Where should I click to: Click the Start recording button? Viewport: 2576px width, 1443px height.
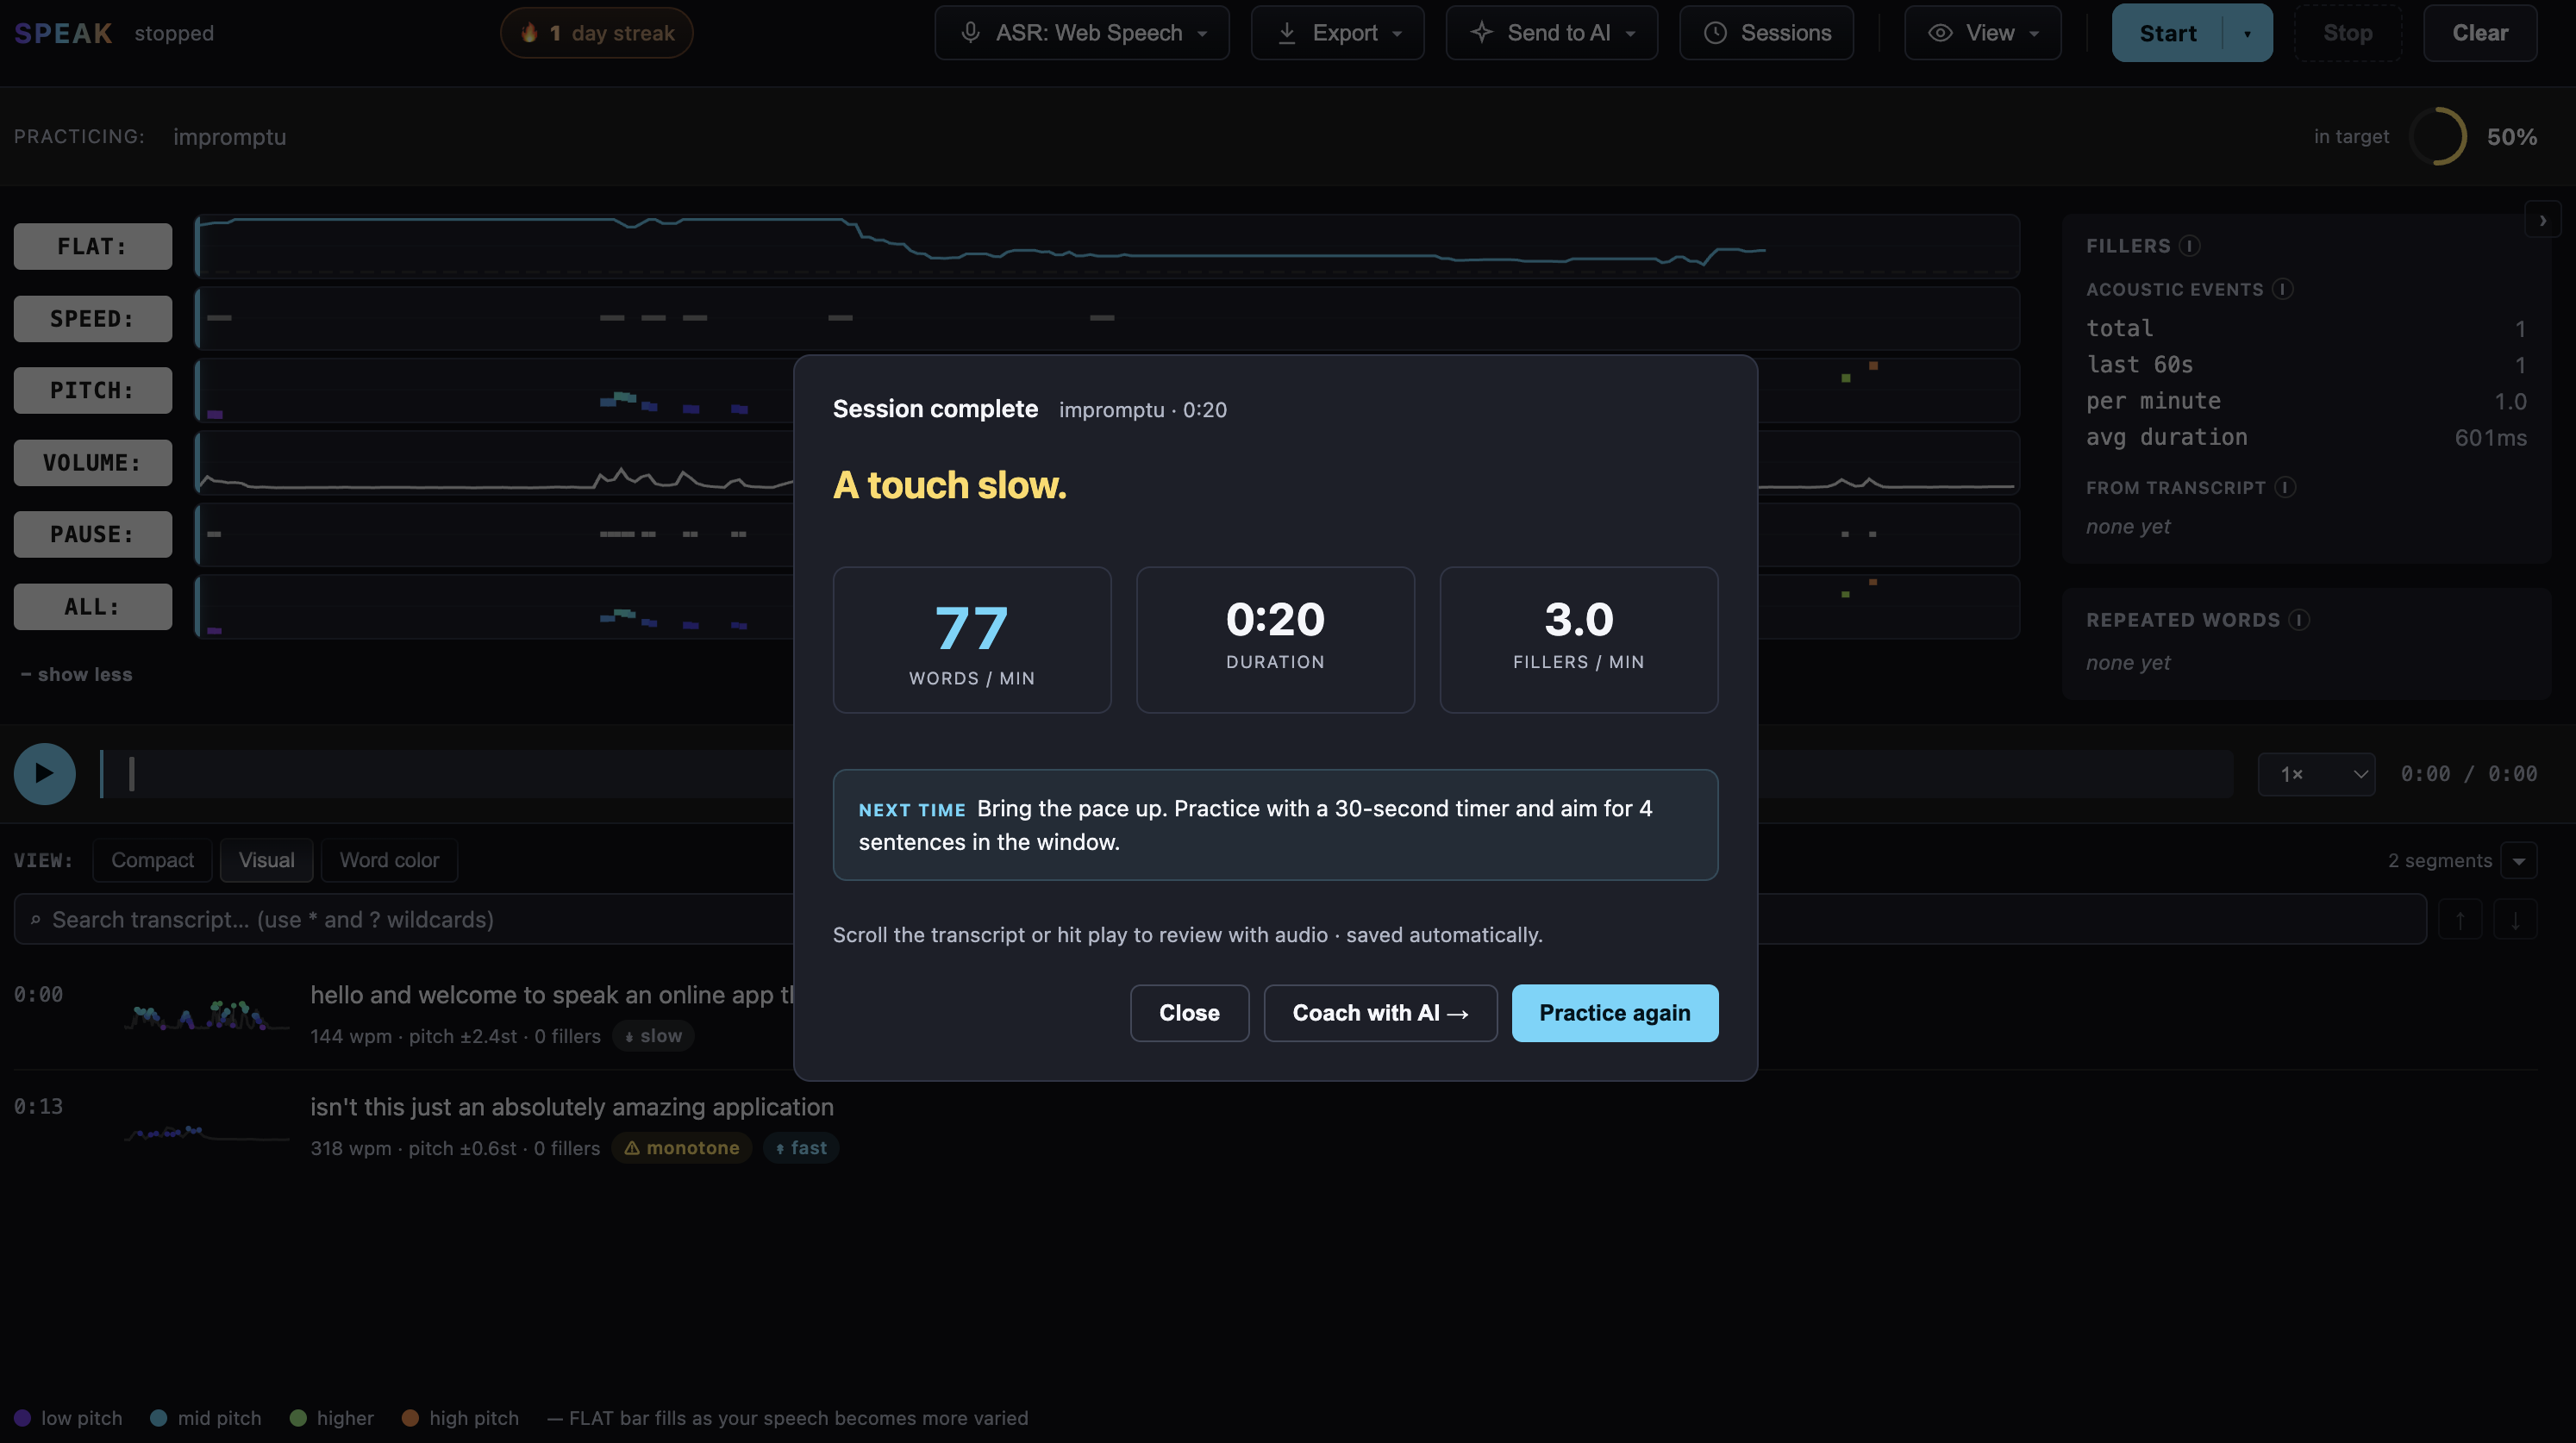(x=2168, y=33)
